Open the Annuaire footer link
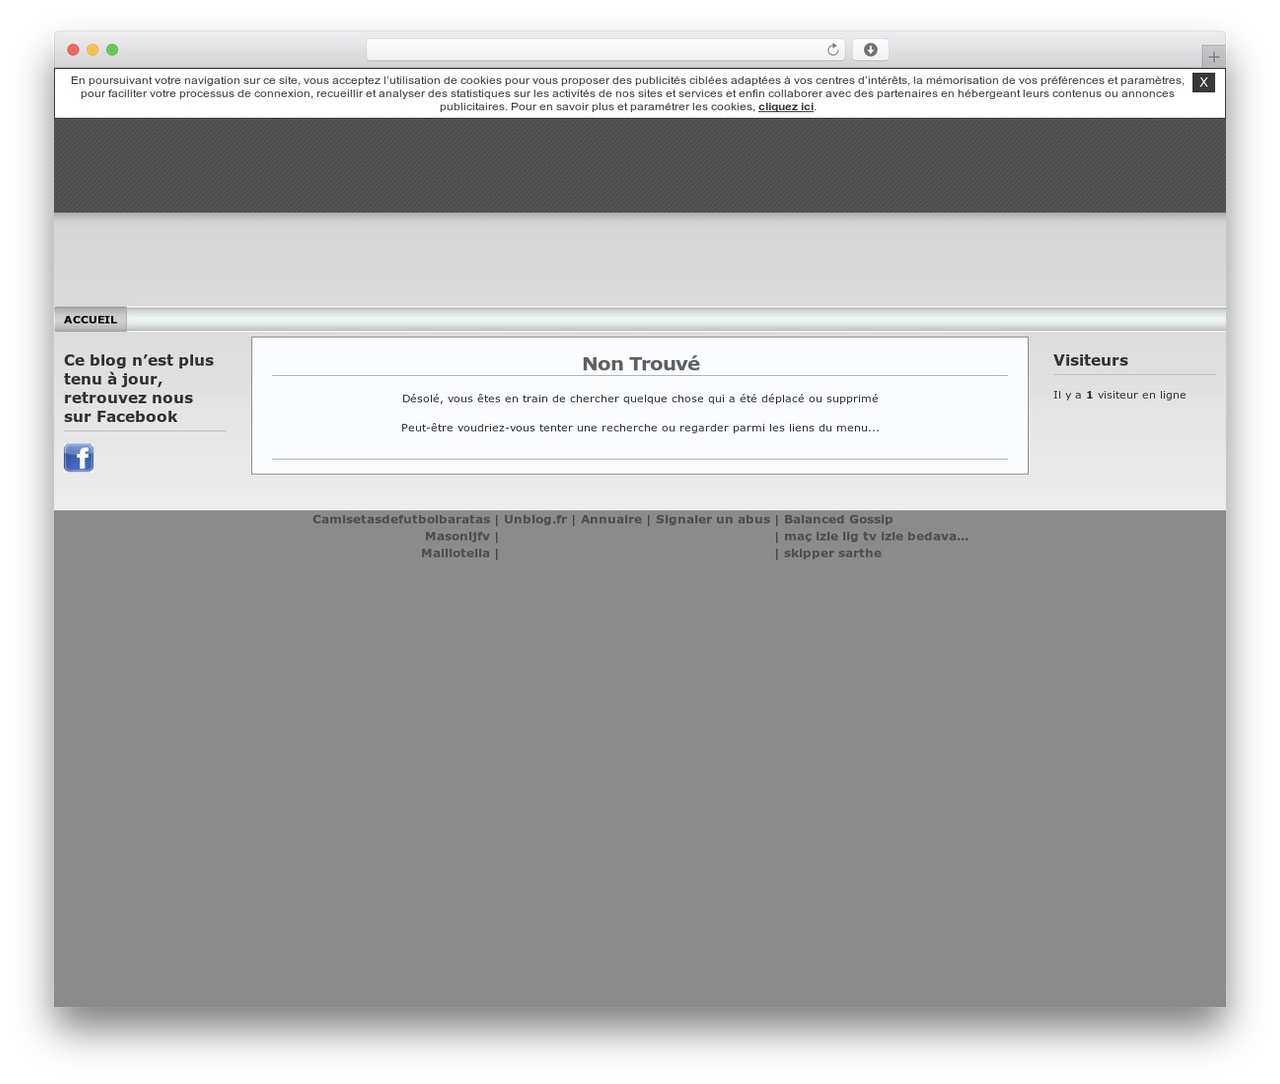 pyautogui.click(x=611, y=520)
